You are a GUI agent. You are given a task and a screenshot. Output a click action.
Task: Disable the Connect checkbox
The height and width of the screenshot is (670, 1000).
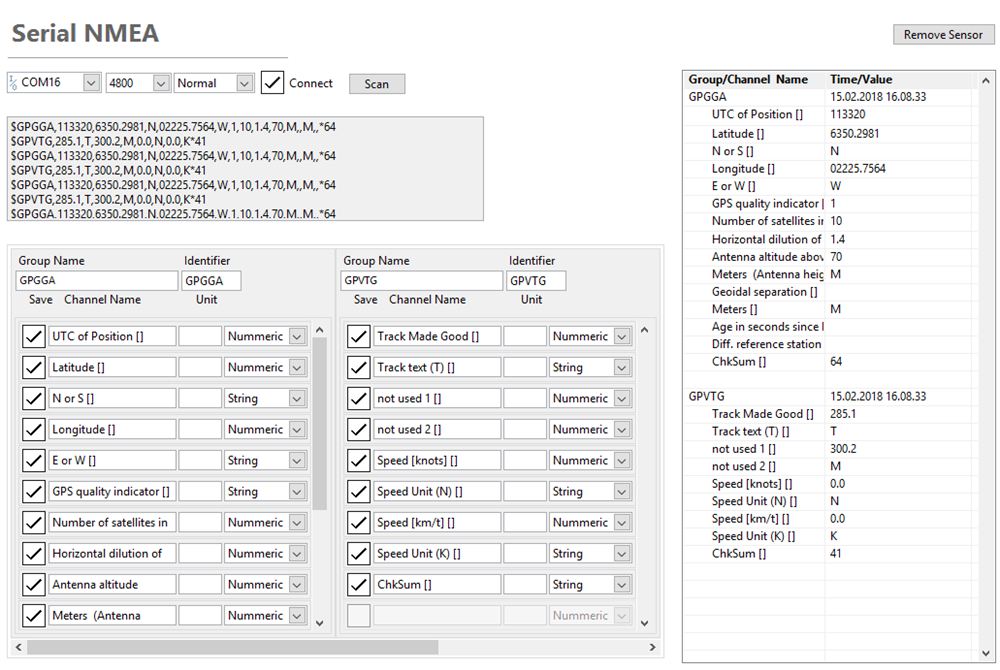pyautogui.click(x=272, y=83)
